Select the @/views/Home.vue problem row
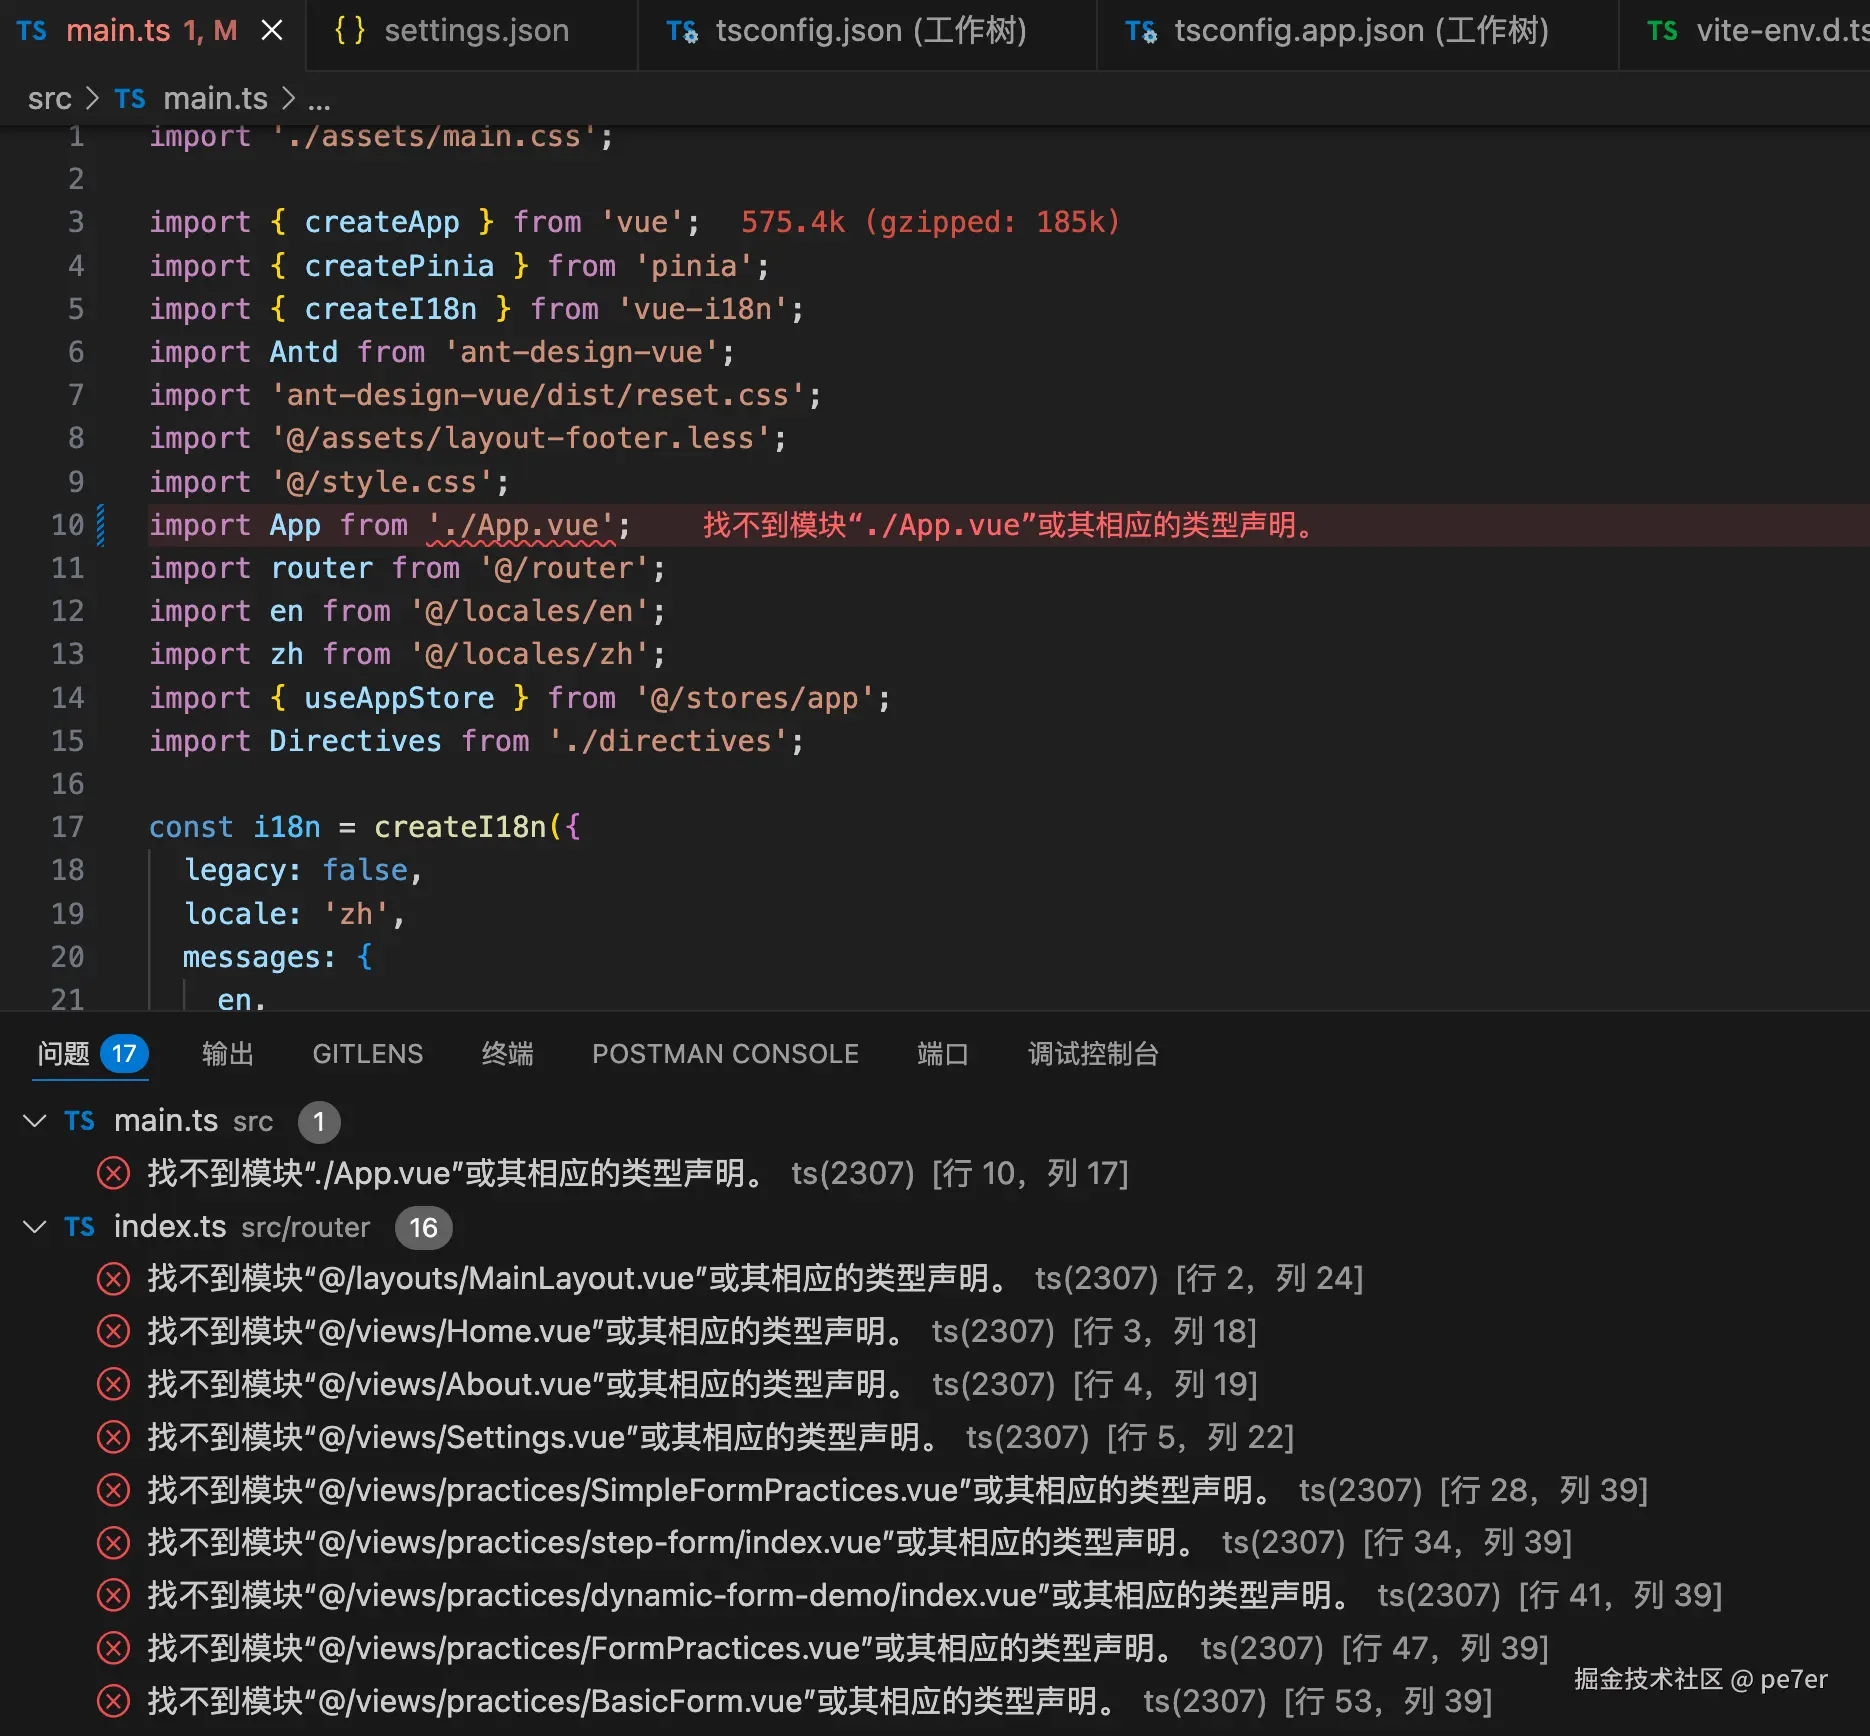Screen dimensions: 1870x1736 935,1332
